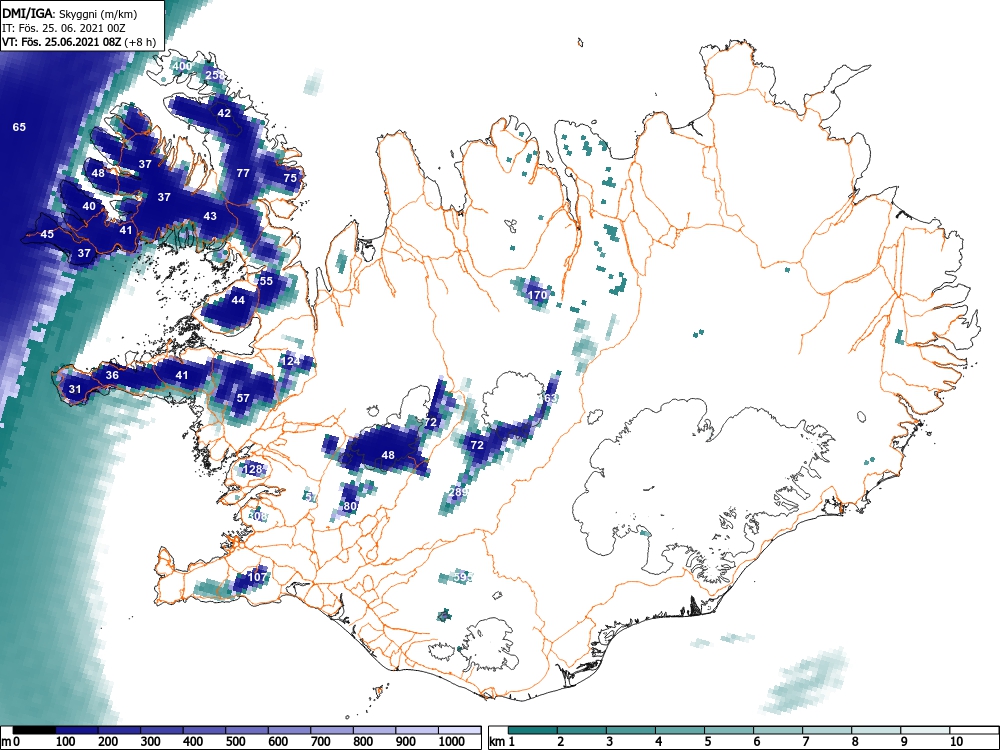The width and height of the screenshot is (1000, 750).
Task: Click the visibility value 170 on the map
Action: click(x=538, y=295)
